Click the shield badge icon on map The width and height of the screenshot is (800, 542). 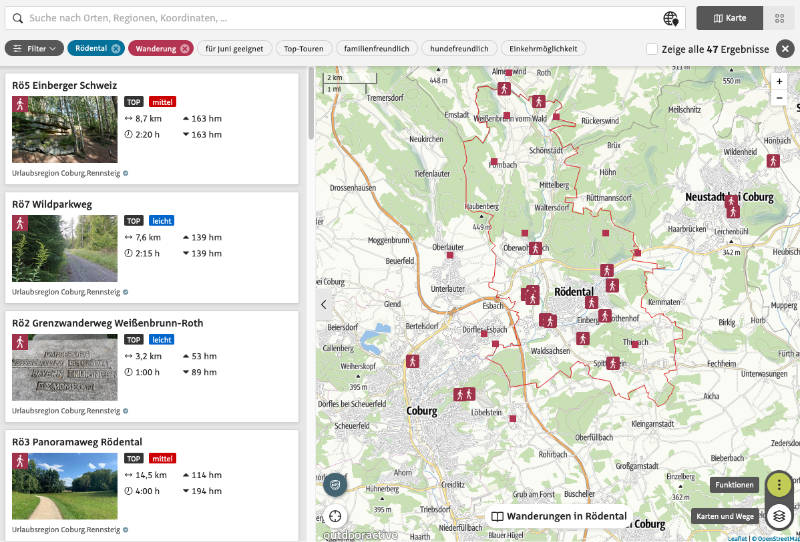pos(335,485)
